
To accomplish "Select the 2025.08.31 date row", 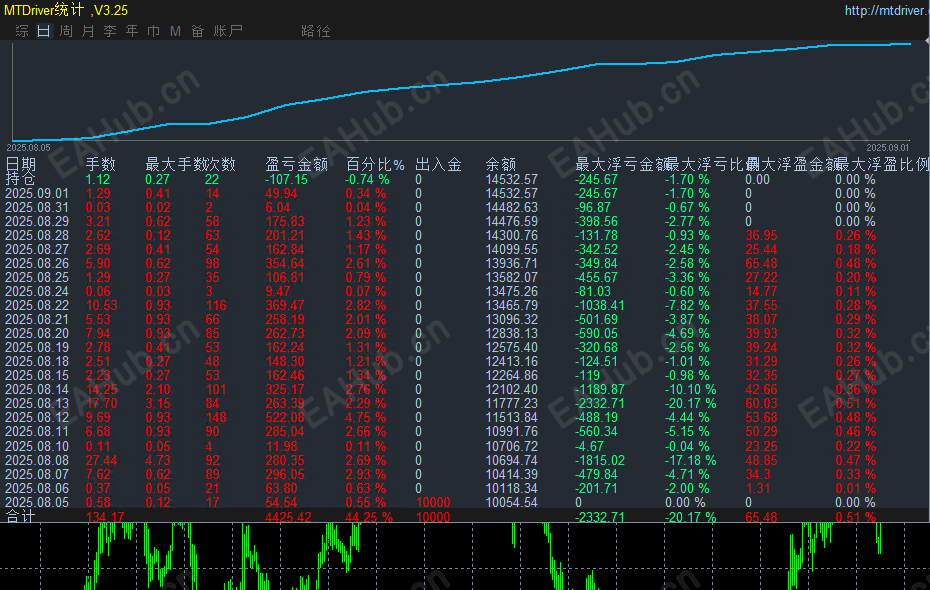I will pyautogui.click(x=465, y=208).
